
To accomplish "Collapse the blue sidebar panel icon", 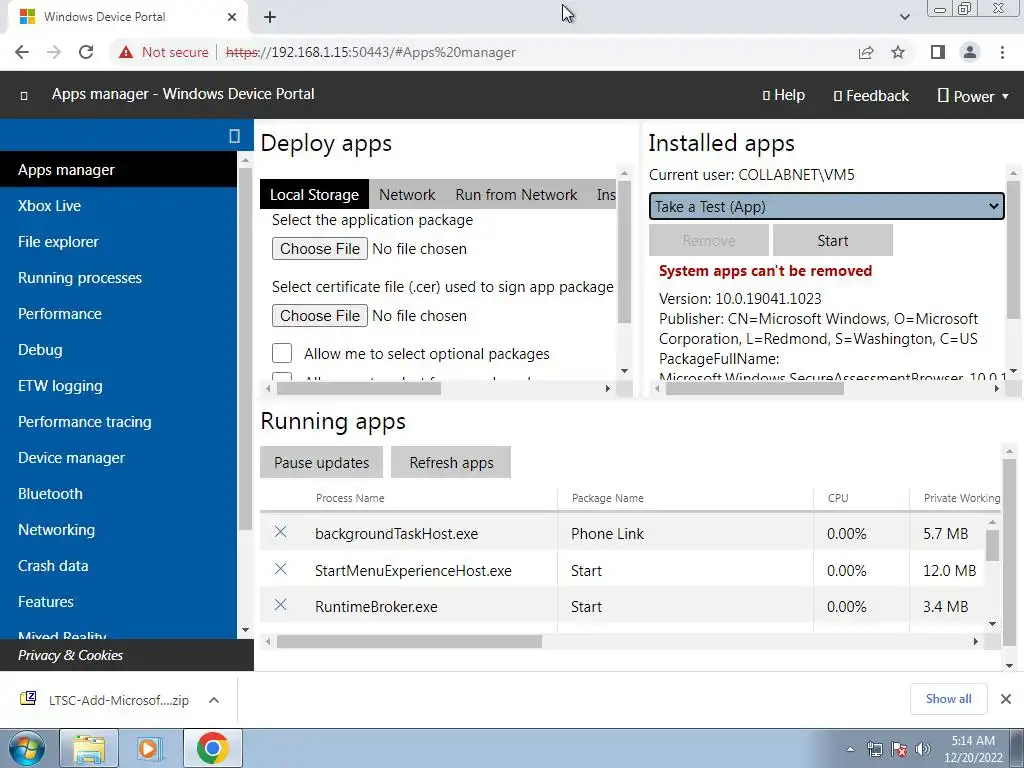I will click(x=234, y=136).
